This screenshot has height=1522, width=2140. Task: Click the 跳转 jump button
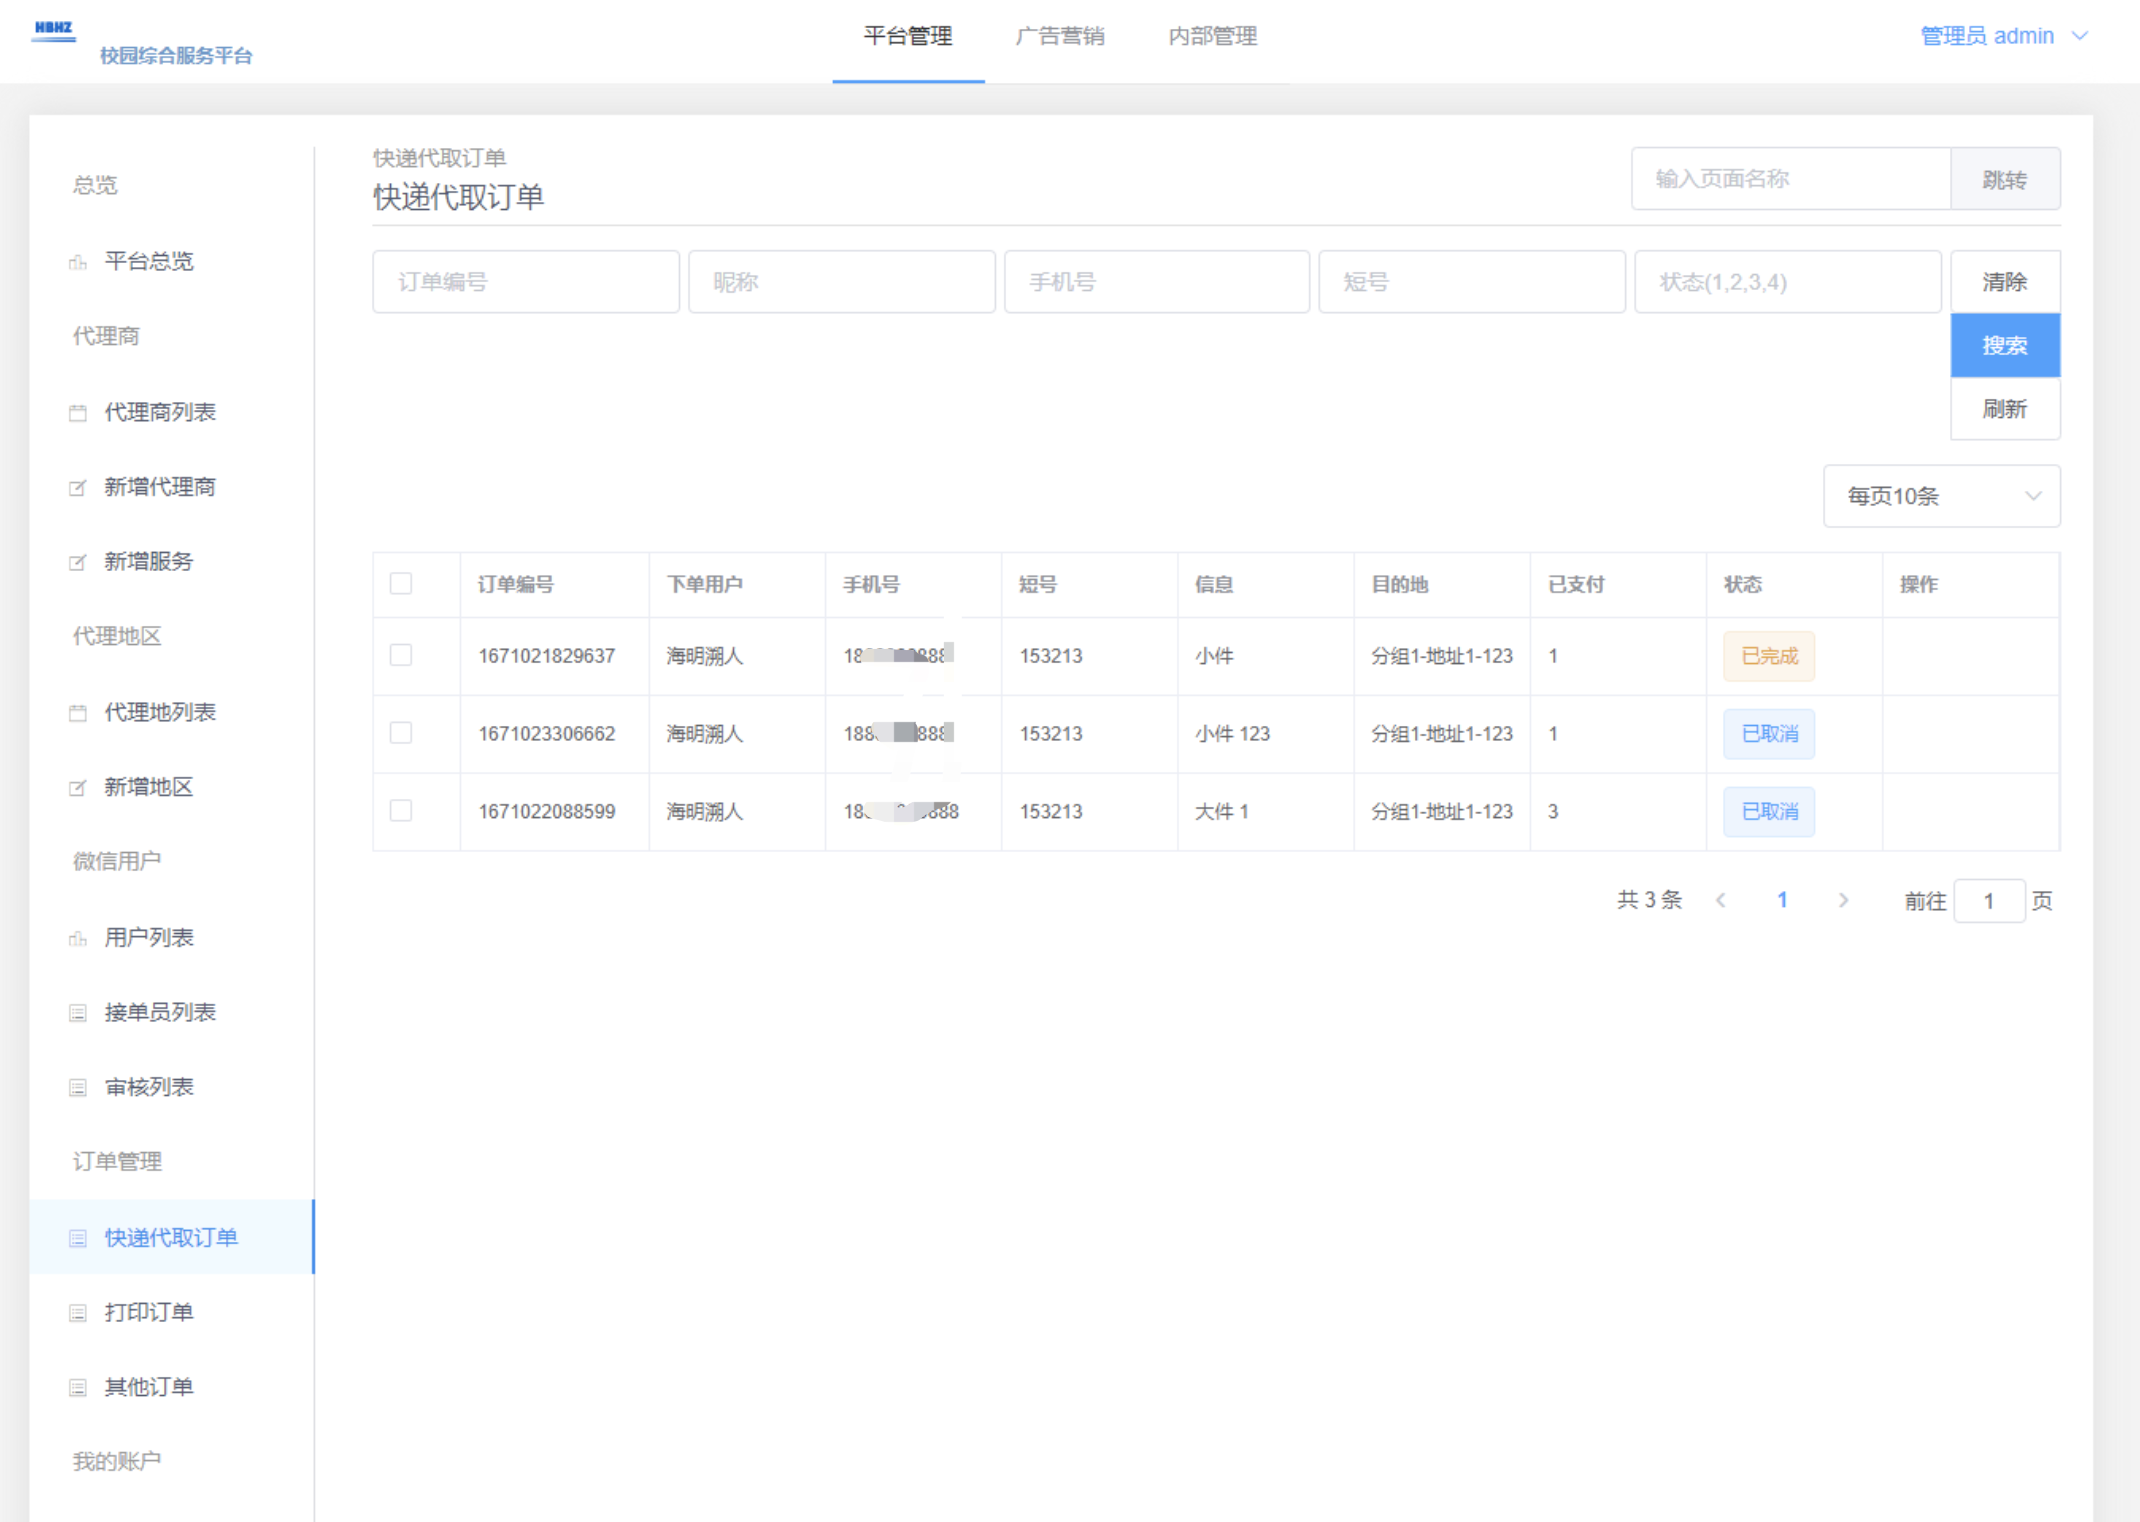(2005, 179)
